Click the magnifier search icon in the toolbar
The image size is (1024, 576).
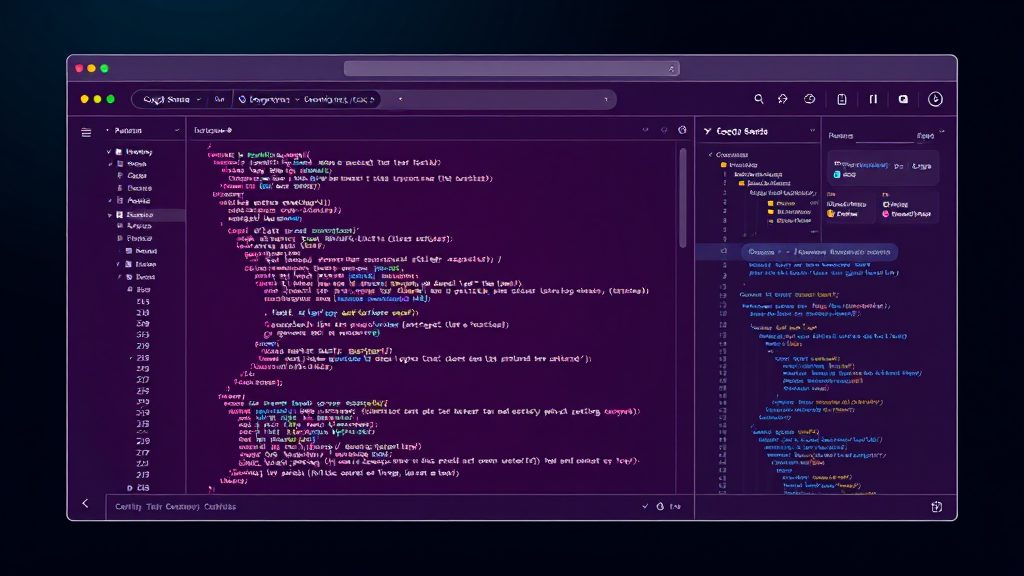[x=759, y=99]
